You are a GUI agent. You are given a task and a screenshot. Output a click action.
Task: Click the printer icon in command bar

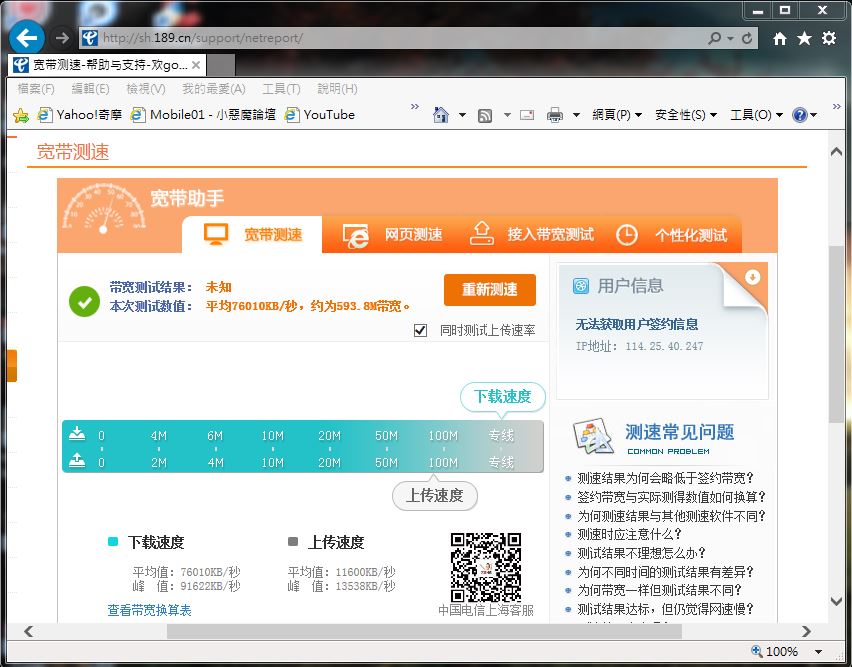(555, 115)
